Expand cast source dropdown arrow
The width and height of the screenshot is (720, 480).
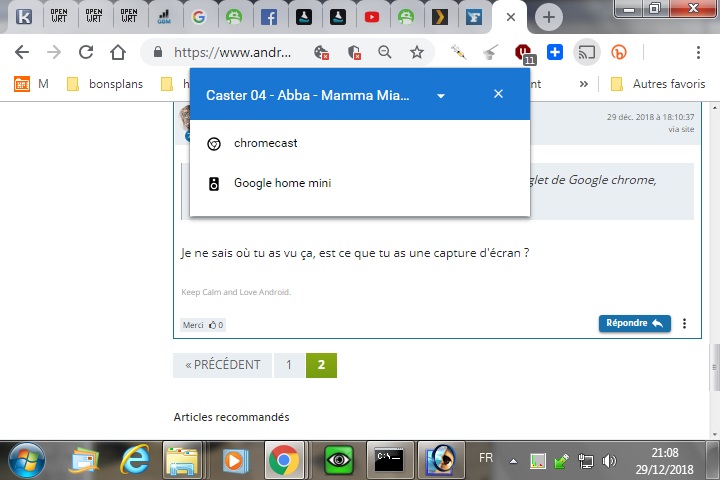(441, 96)
